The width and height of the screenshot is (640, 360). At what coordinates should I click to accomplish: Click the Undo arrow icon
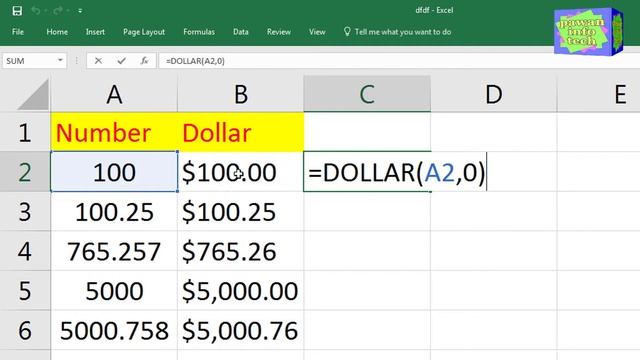pos(36,10)
